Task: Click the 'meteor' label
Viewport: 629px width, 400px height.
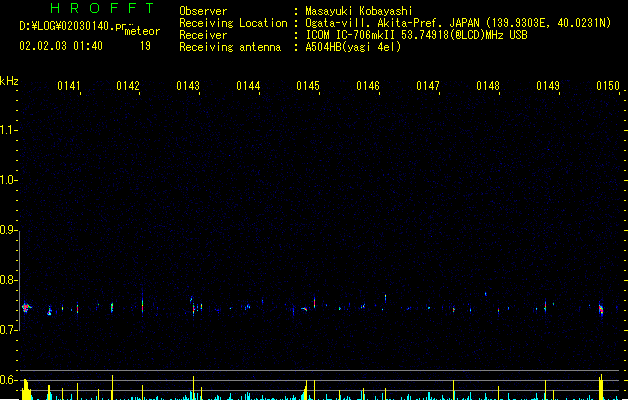Action: pyautogui.click(x=142, y=31)
